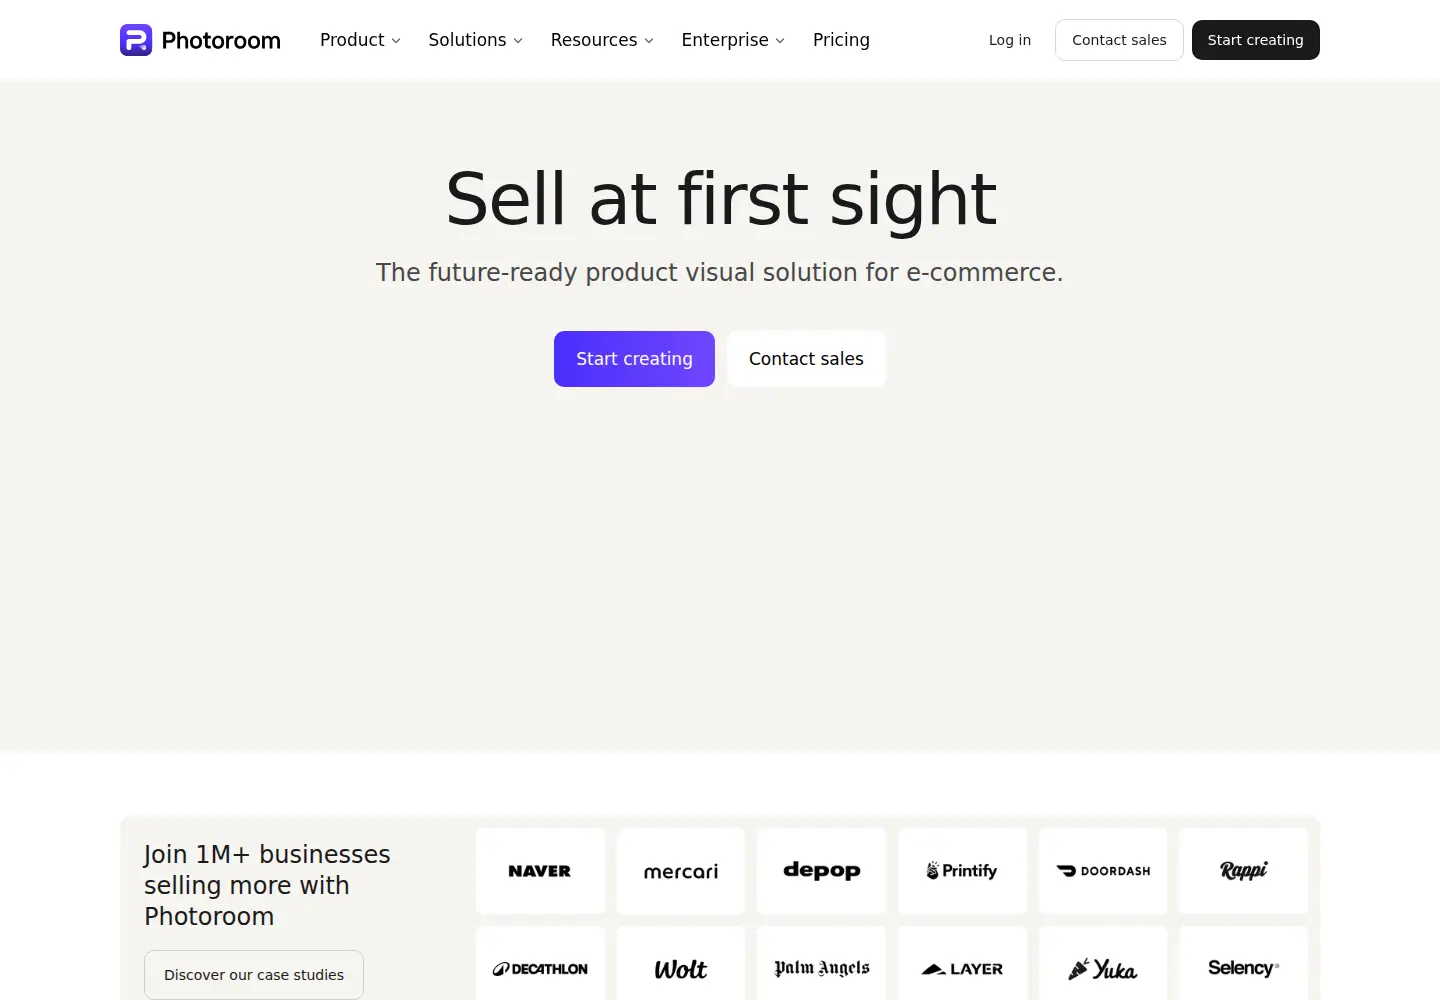Click Contact sales below the headline
This screenshot has width=1440, height=1000.
point(806,359)
